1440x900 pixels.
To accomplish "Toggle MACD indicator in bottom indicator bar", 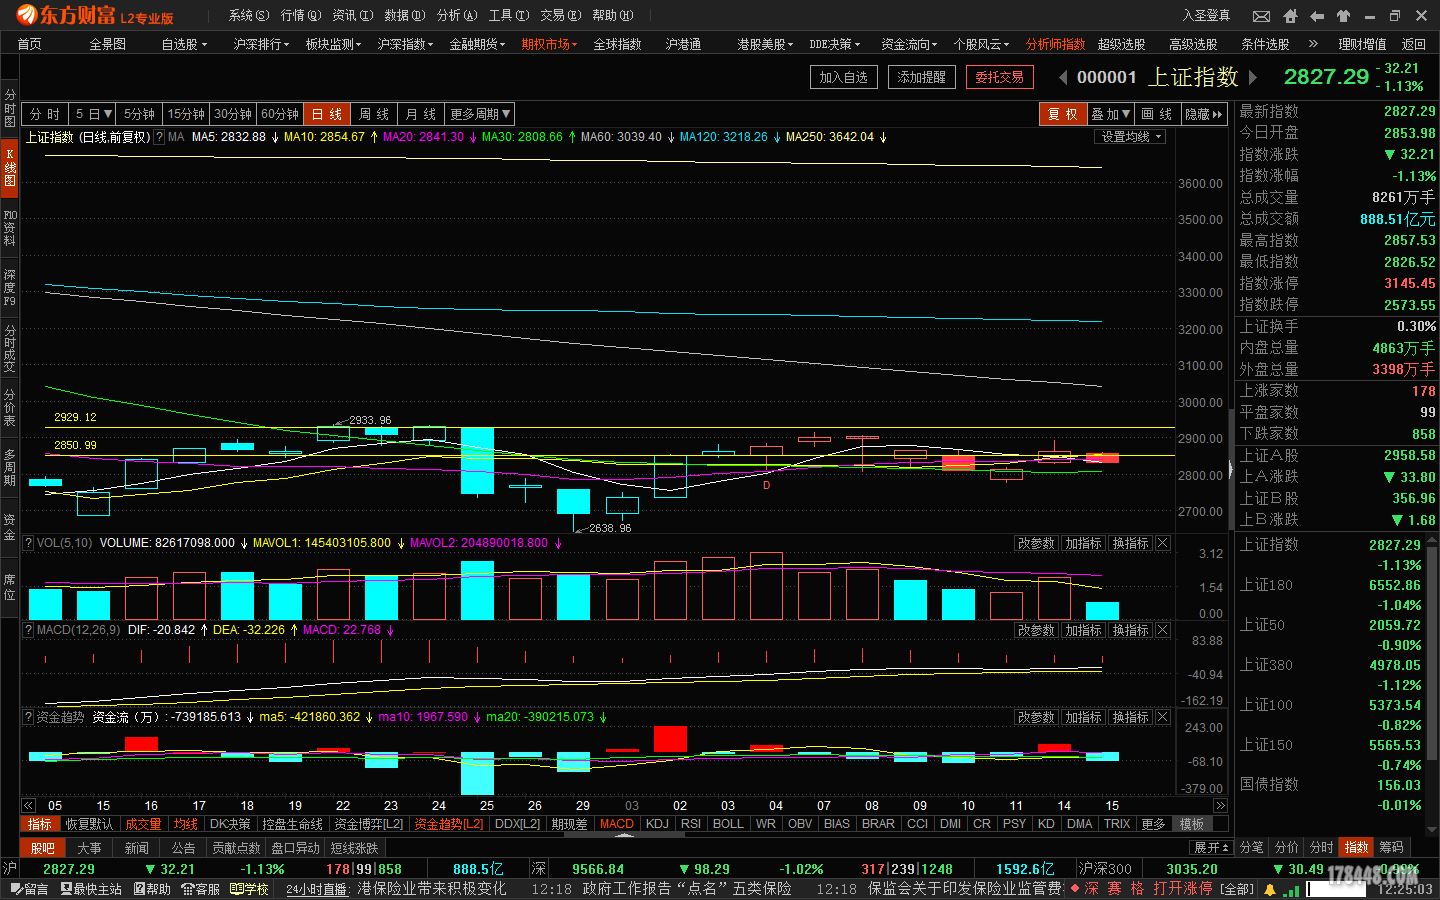I will coord(617,824).
